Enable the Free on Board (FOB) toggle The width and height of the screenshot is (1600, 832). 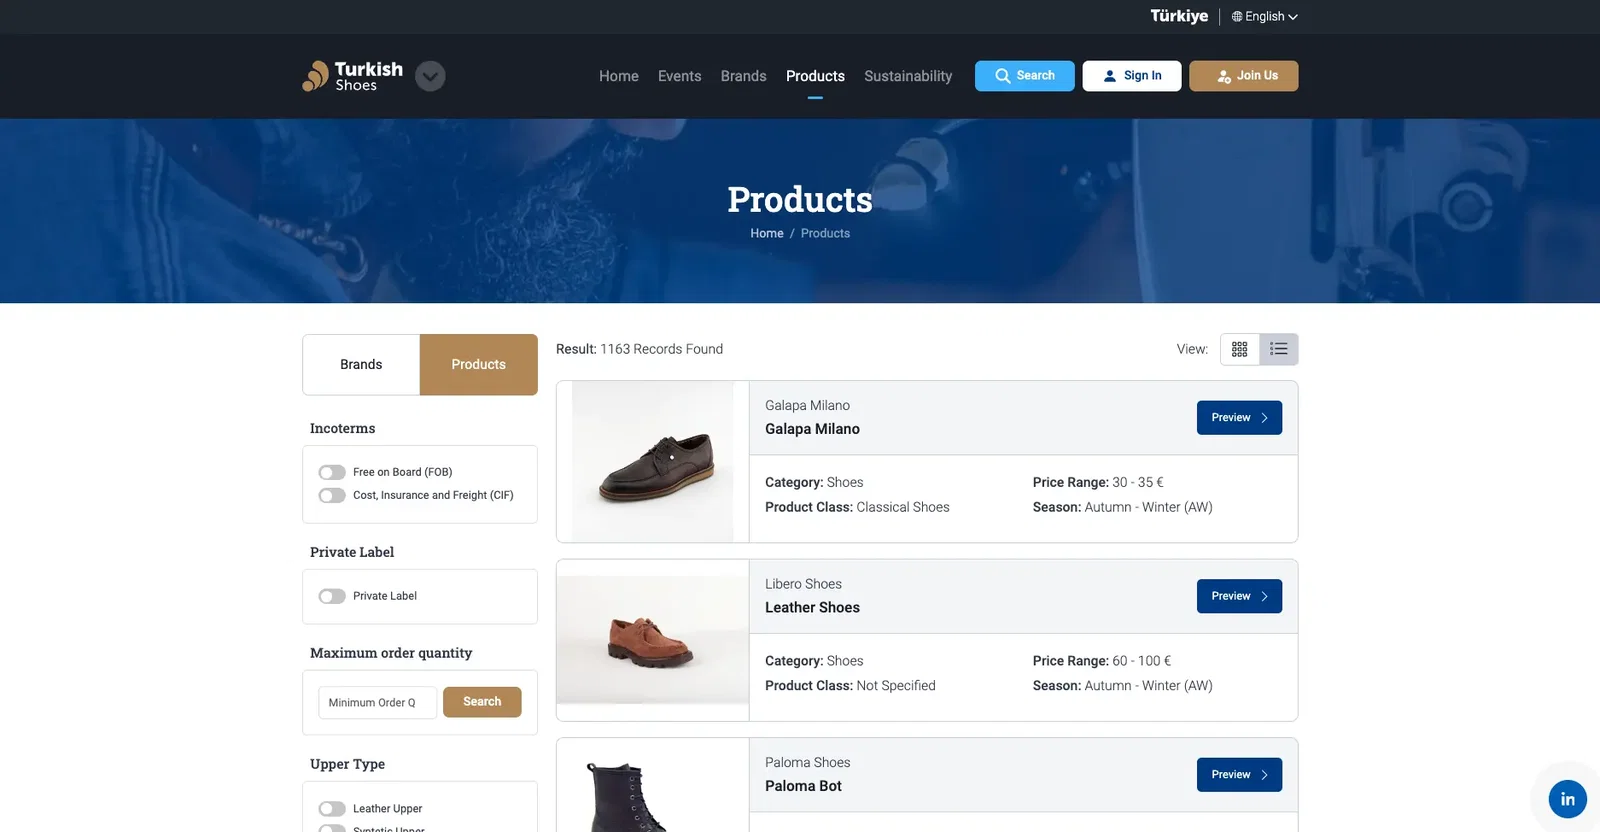coord(332,472)
